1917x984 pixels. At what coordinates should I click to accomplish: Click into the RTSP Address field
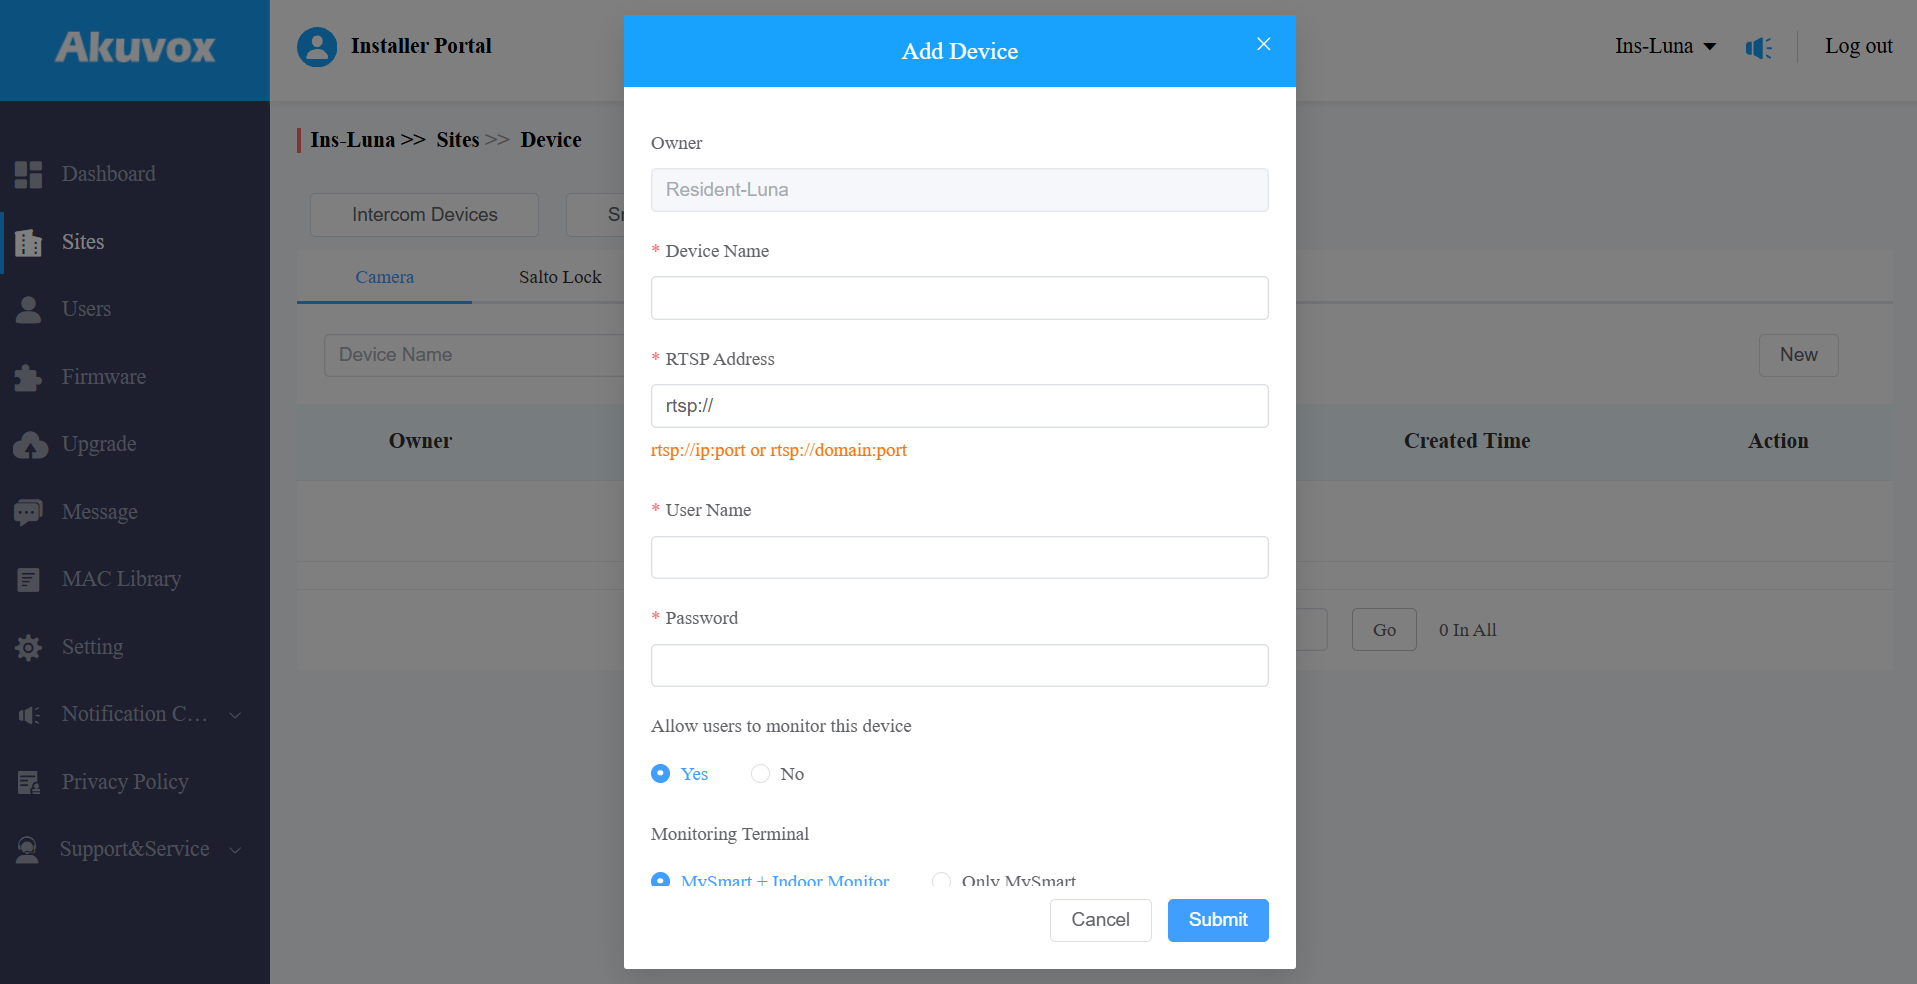(x=959, y=406)
